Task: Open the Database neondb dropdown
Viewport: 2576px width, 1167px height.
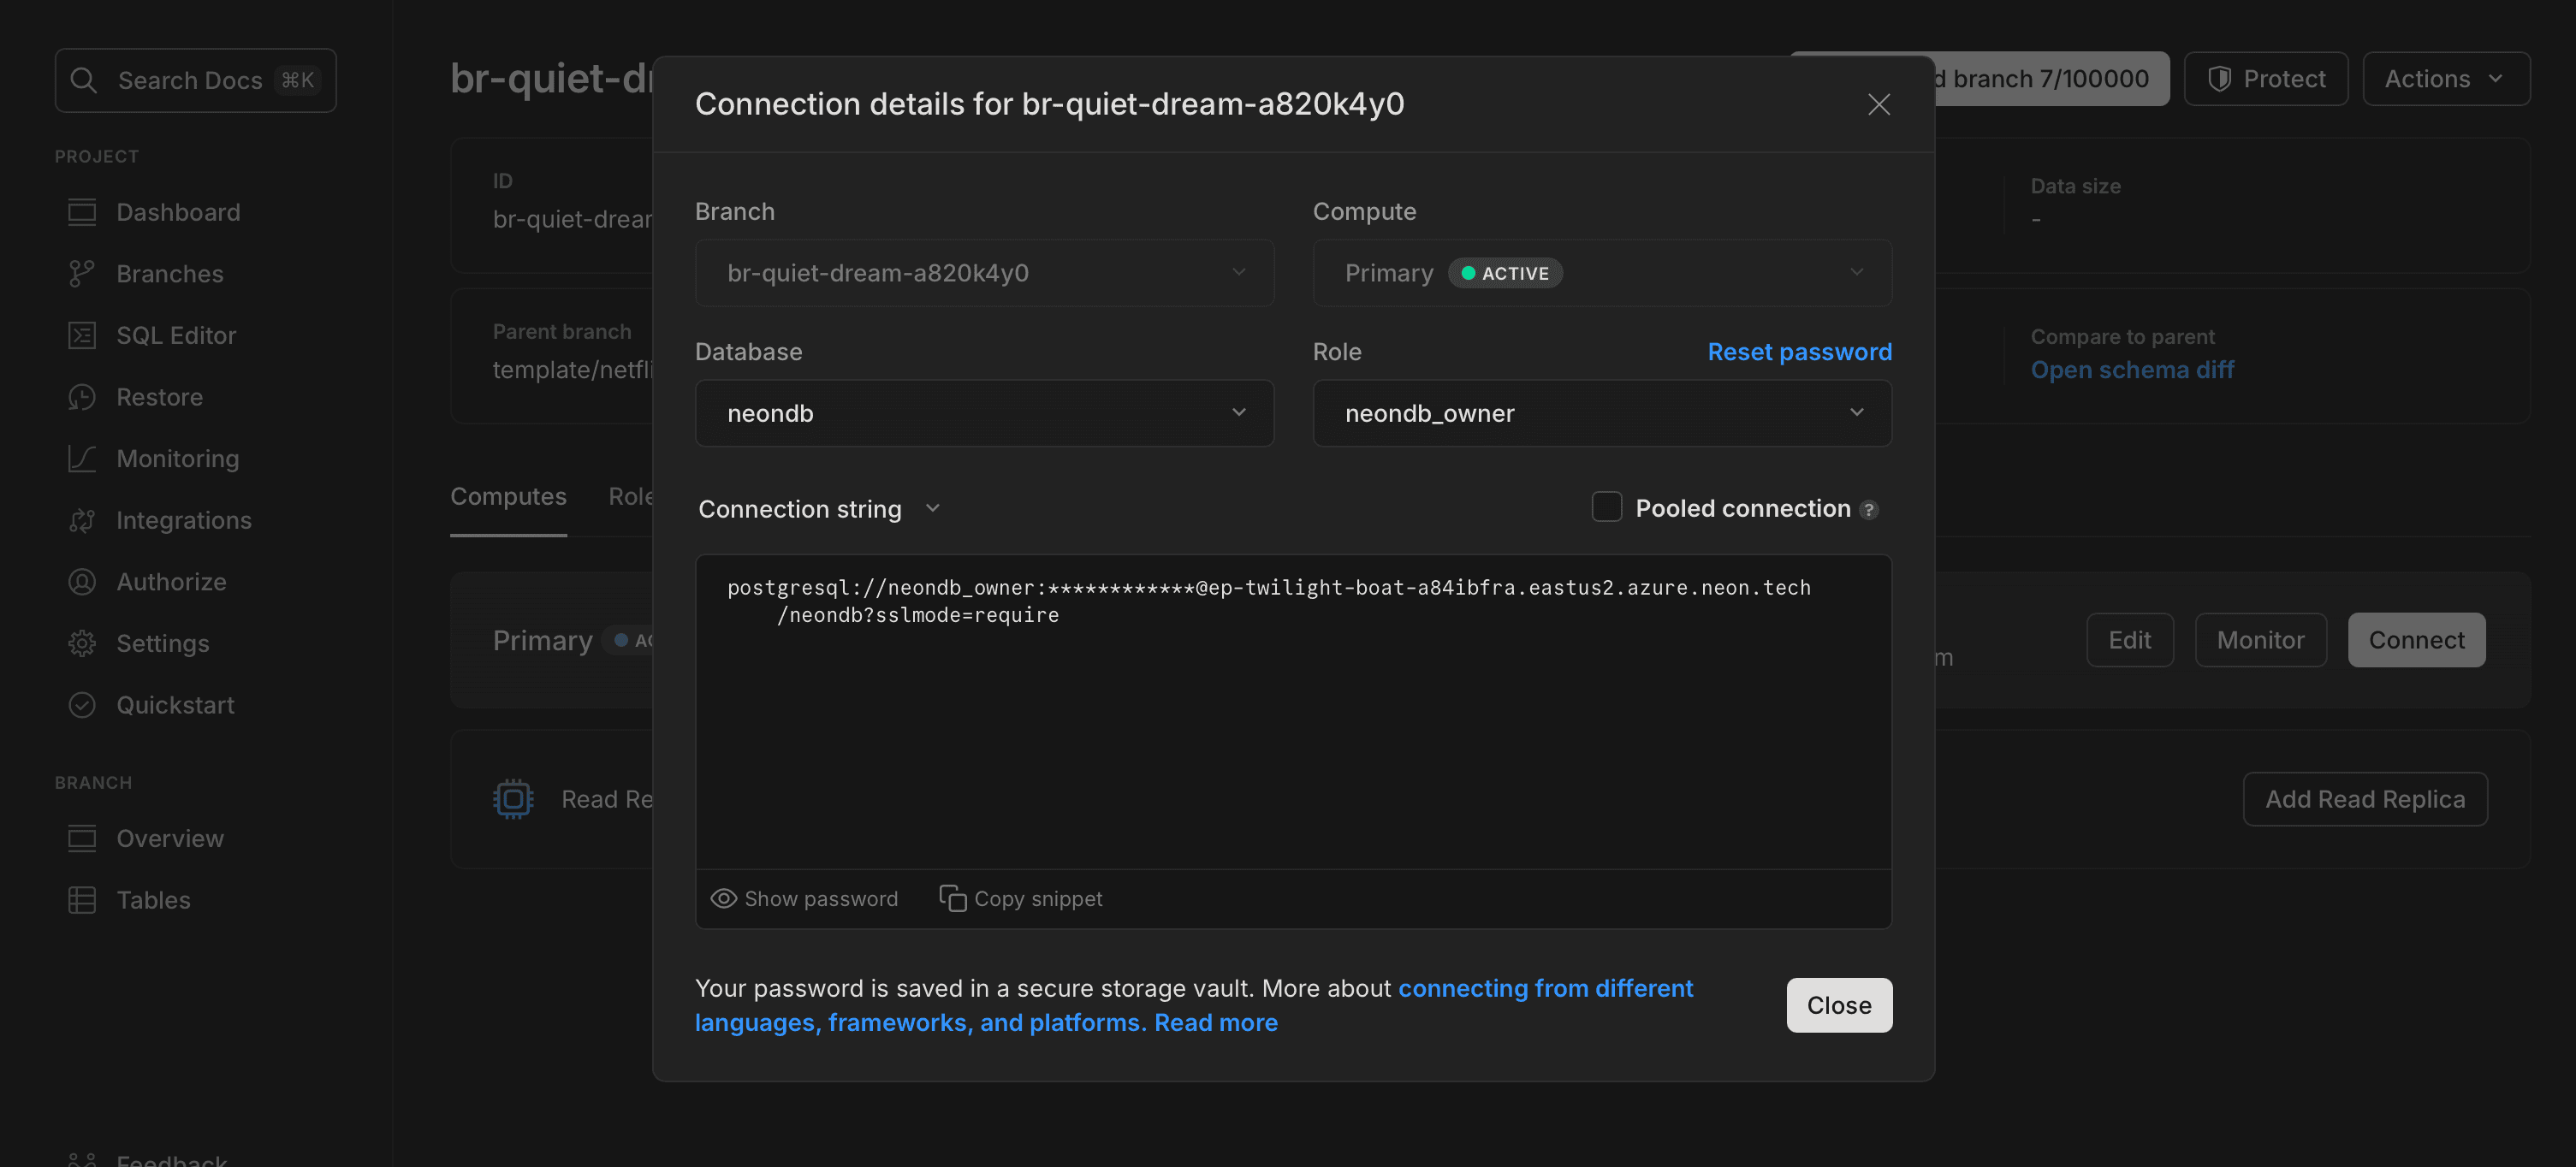Action: click(x=984, y=413)
